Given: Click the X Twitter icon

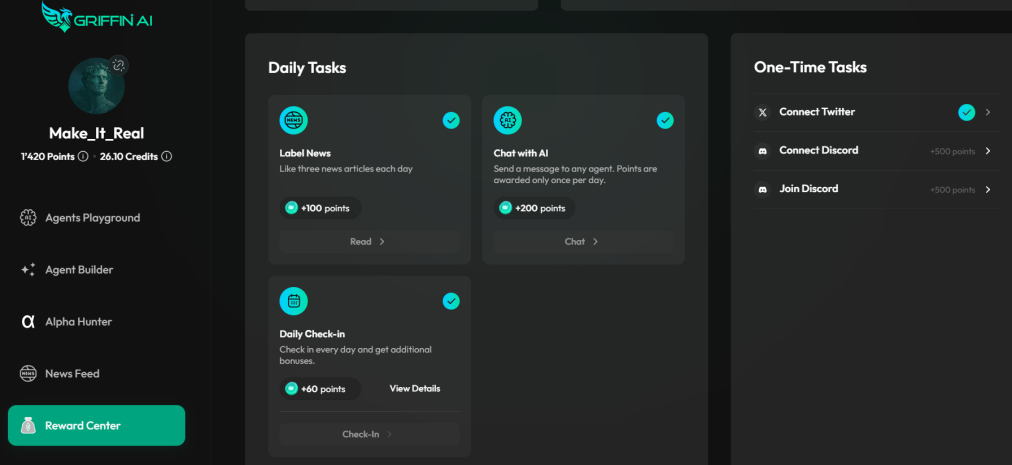Looking at the screenshot, I should click(763, 112).
